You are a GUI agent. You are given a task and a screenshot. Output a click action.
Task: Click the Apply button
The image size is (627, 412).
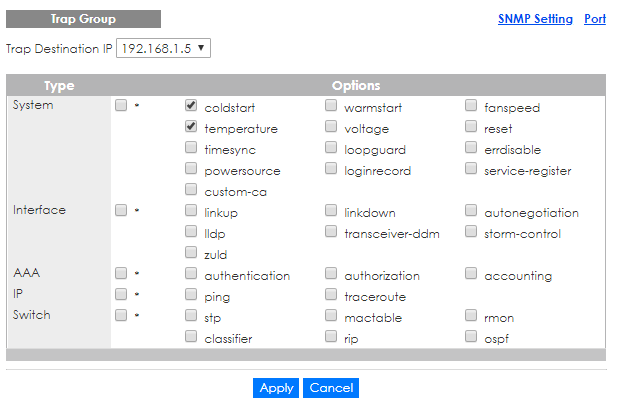[276, 388]
